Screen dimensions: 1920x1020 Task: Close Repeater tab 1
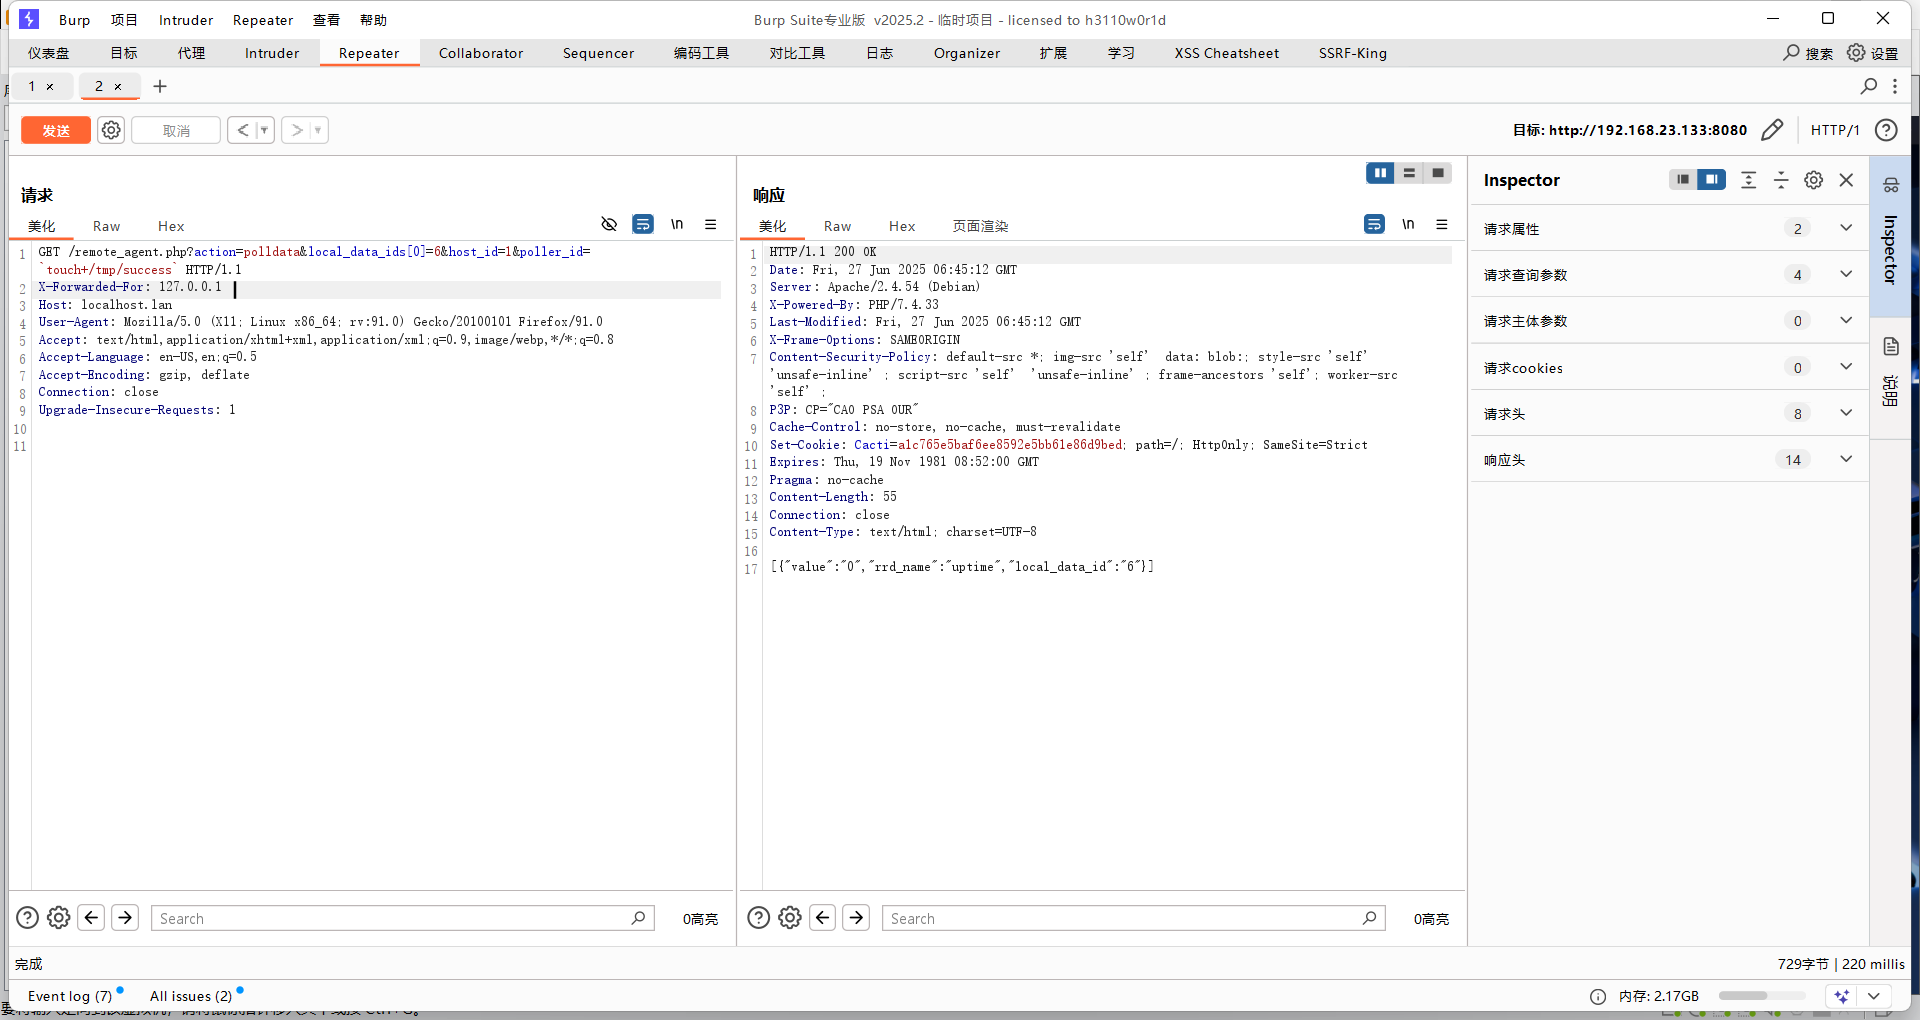50,86
